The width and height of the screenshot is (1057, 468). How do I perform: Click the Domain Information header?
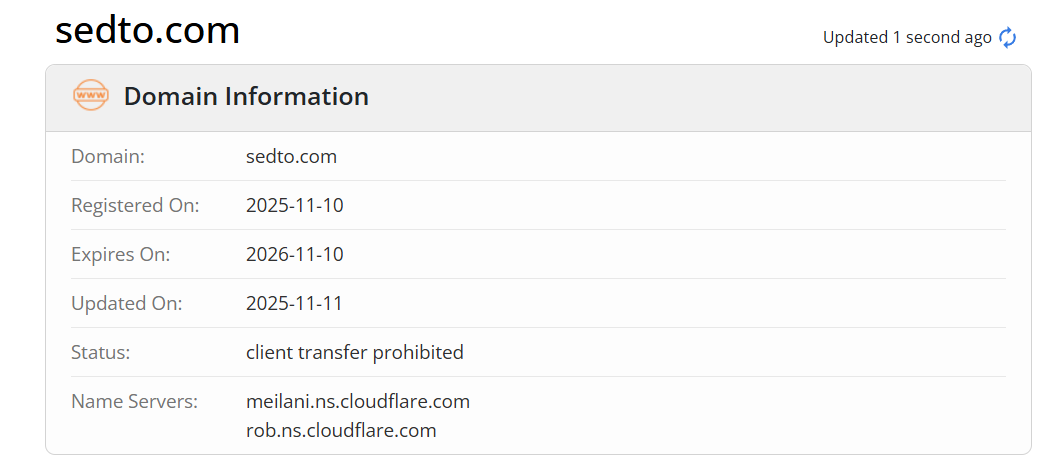point(246,97)
